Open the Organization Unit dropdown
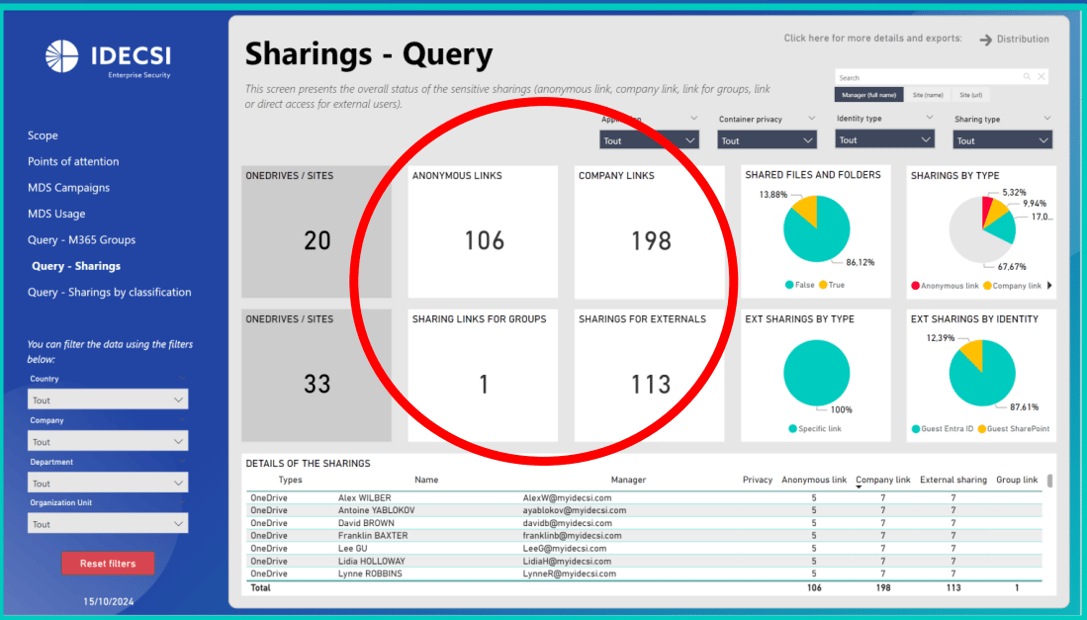This screenshot has height=620, width=1087. (108, 524)
